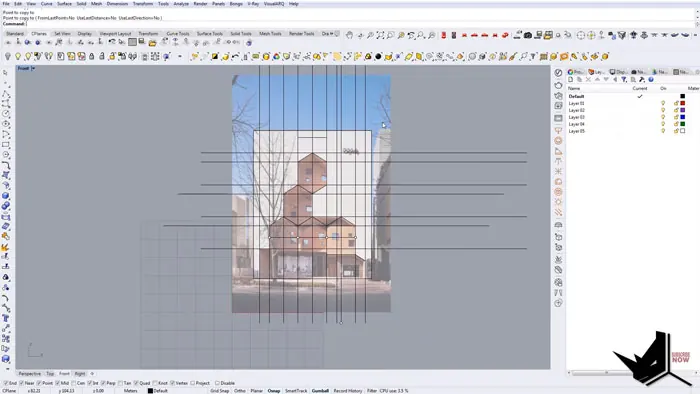The width and height of the screenshot is (700, 394).
Task: Open the small dropdown arrow in second toolbar
Action: tap(180, 56)
